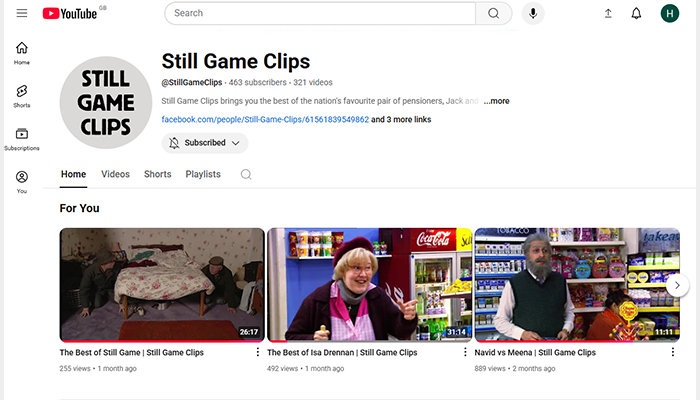Click the @StillGameClips handle
Image resolution: width=700 pixels, height=400 pixels.
[x=192, y=82]
